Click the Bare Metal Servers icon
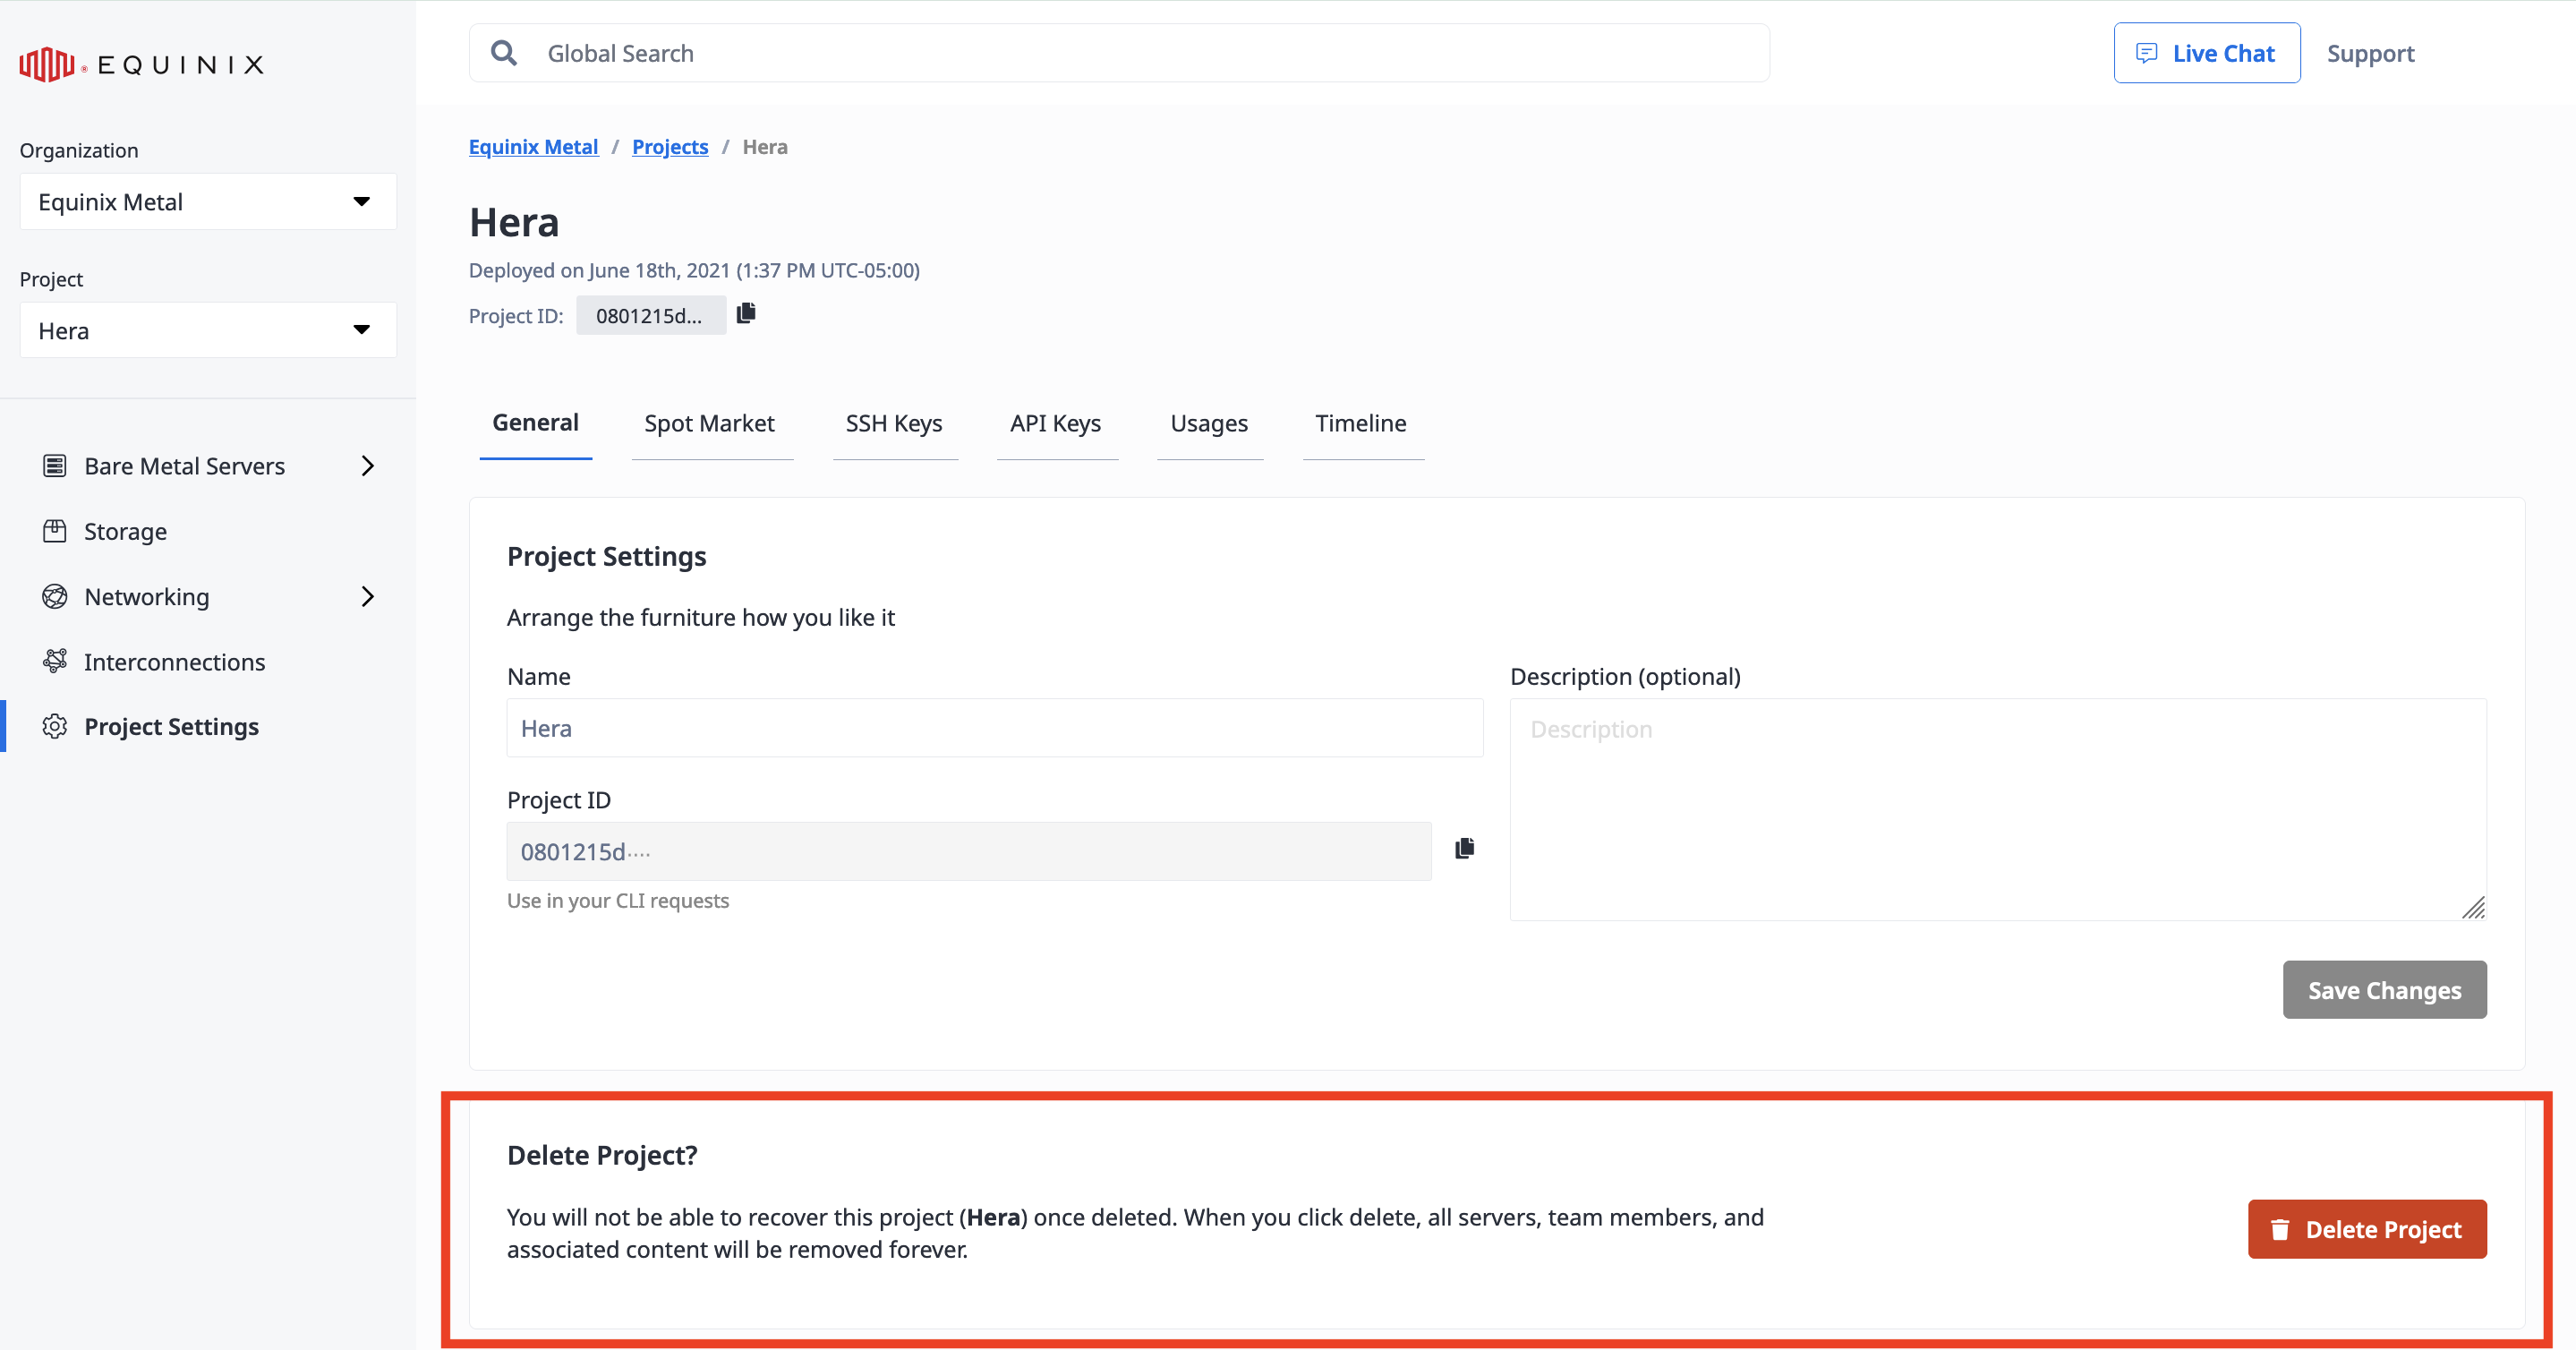The width and height of the screenshot is (2576, 1350). tap(55, 466)
